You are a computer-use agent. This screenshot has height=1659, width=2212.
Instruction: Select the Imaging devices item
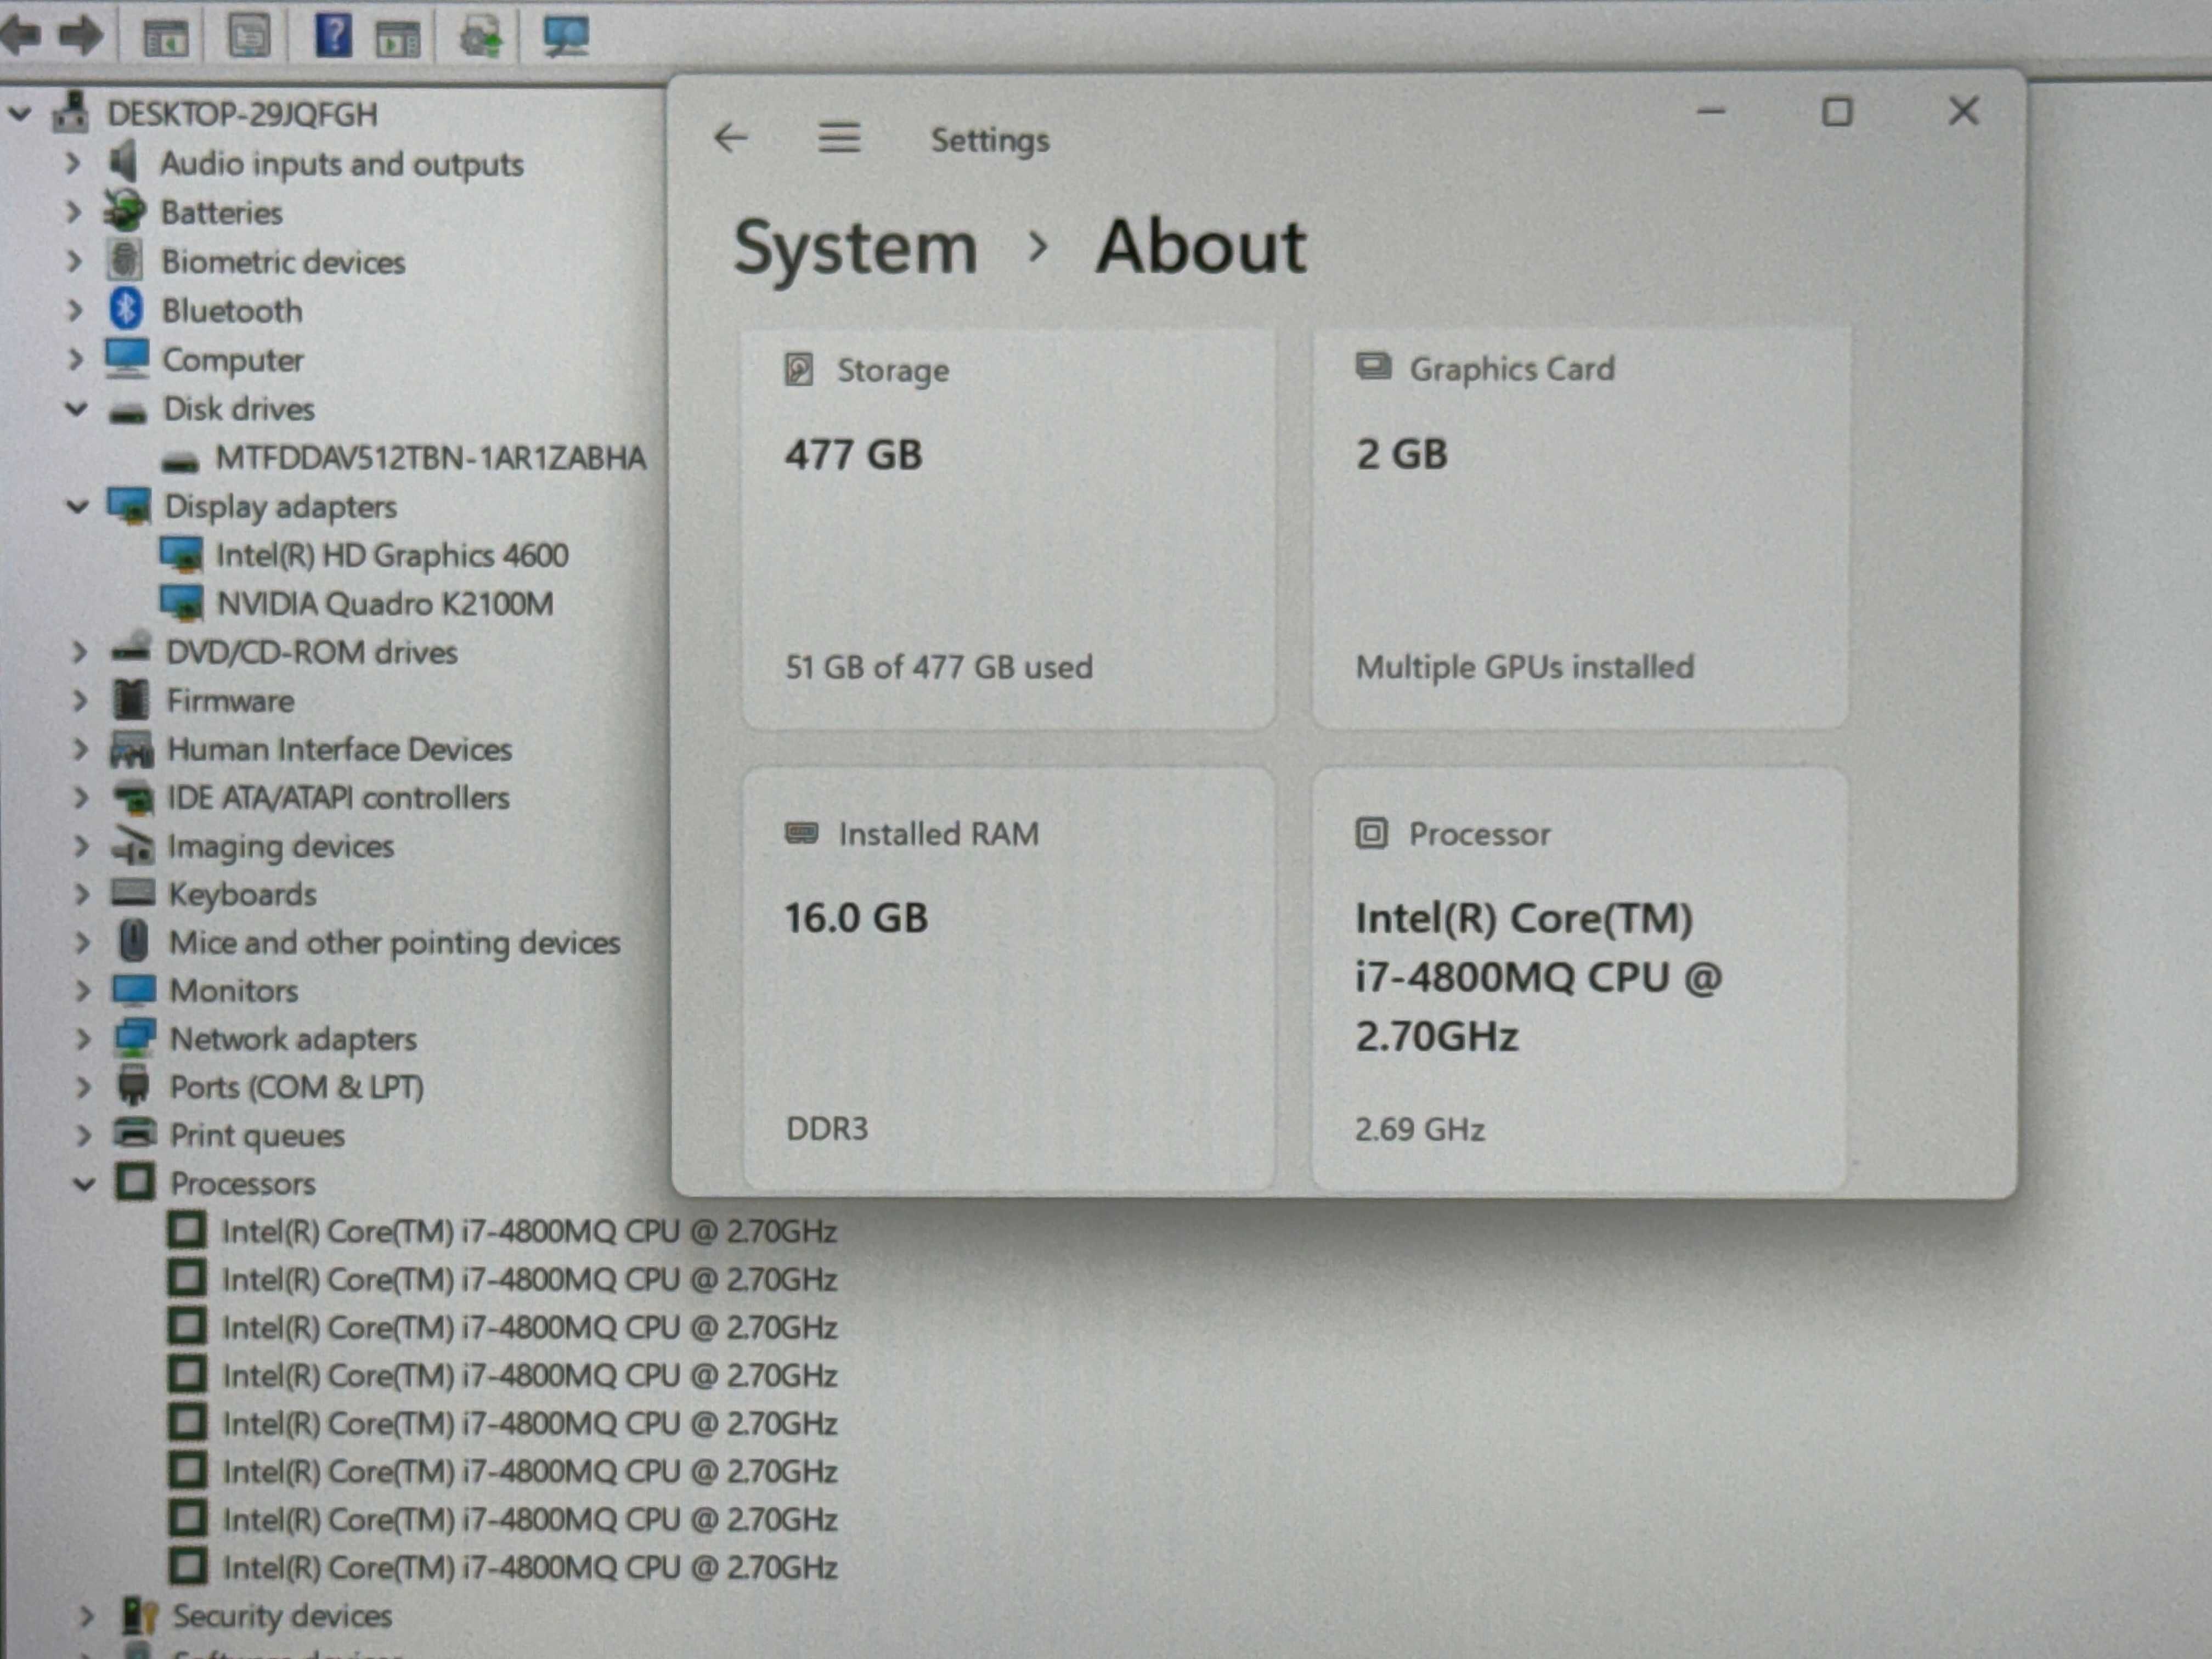coord(281,846)
